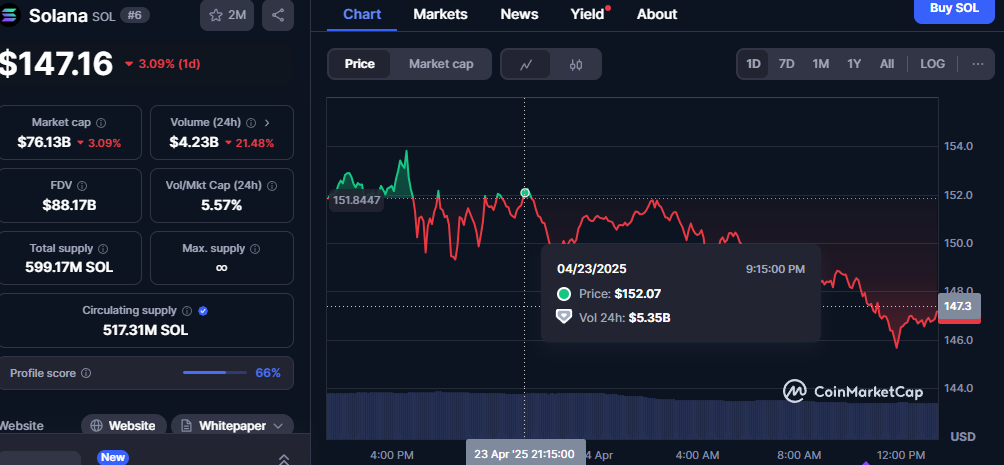Image resolution: width=1004 pixels, height=465 pixels.
Task: Click the Solana logo icon
Action: pos(9,15)
